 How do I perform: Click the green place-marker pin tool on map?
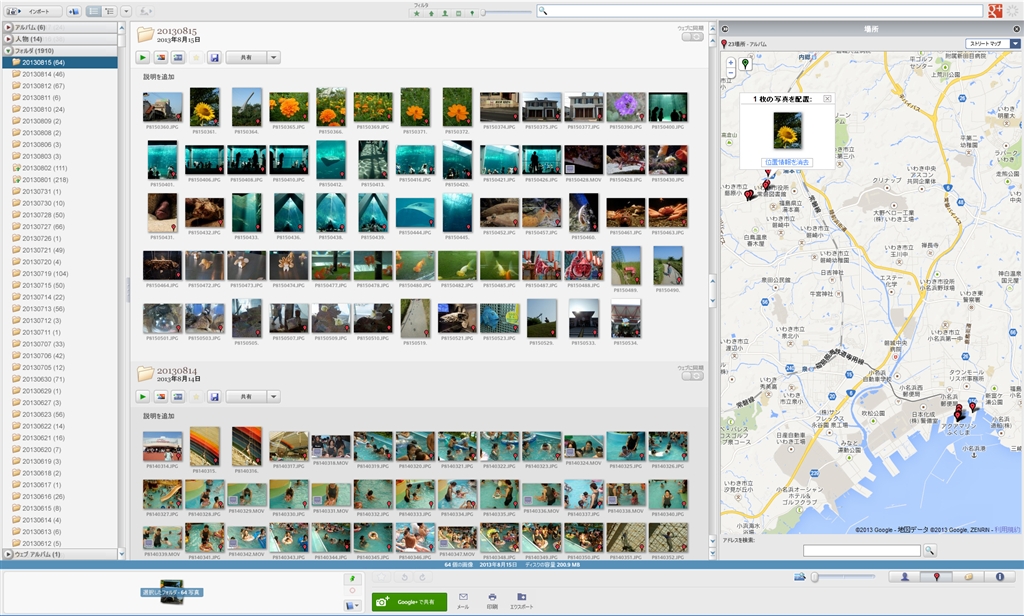745,63
